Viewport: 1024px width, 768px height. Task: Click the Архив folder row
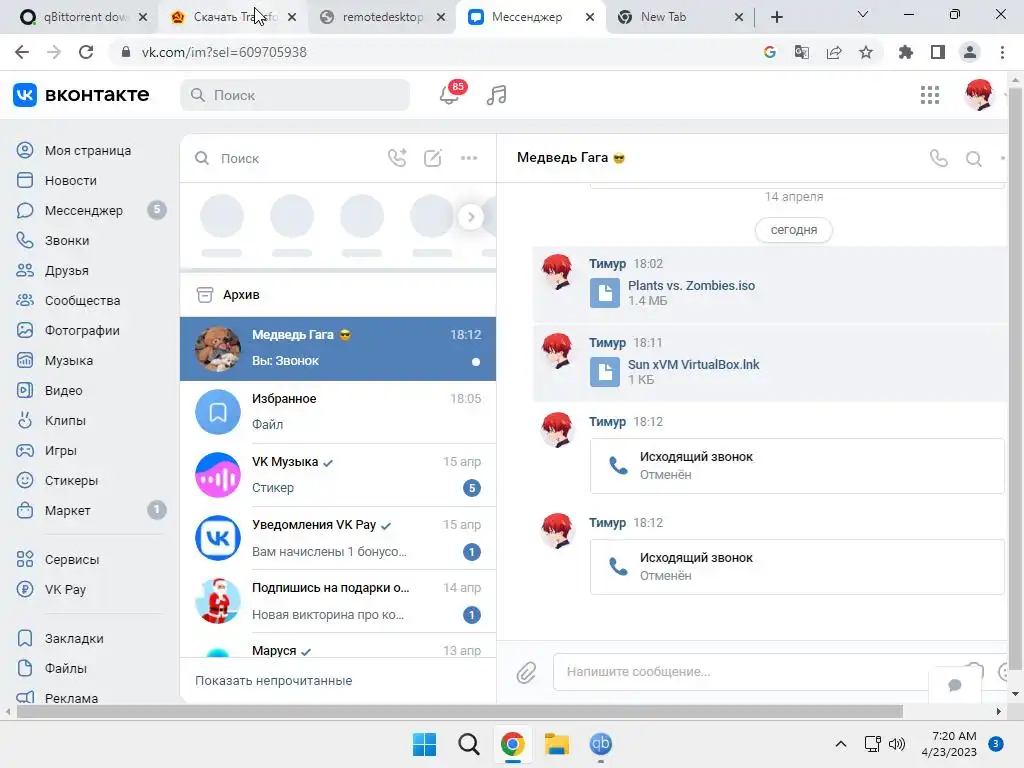coord(338,295)
